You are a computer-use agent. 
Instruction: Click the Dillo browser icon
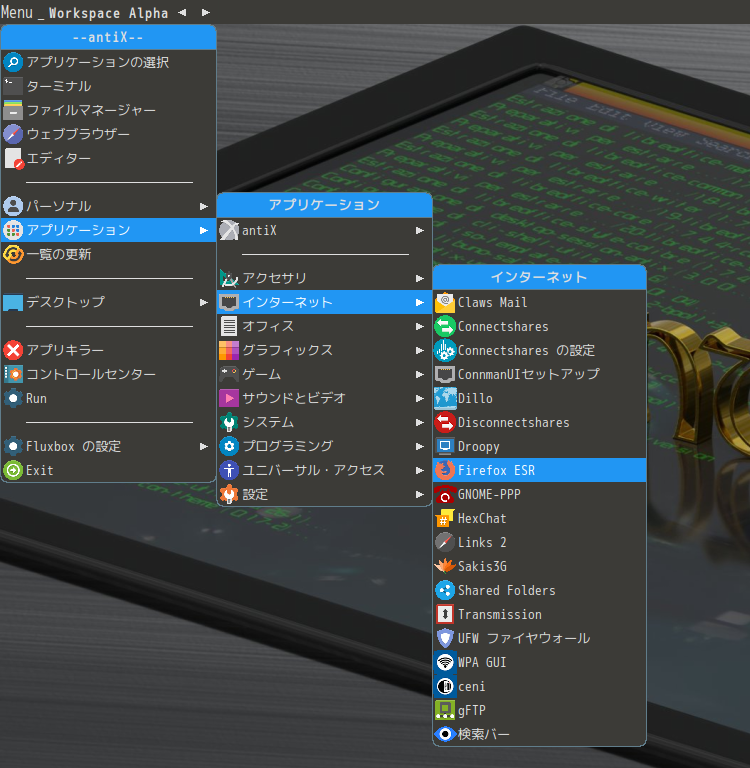pos(445,398)
